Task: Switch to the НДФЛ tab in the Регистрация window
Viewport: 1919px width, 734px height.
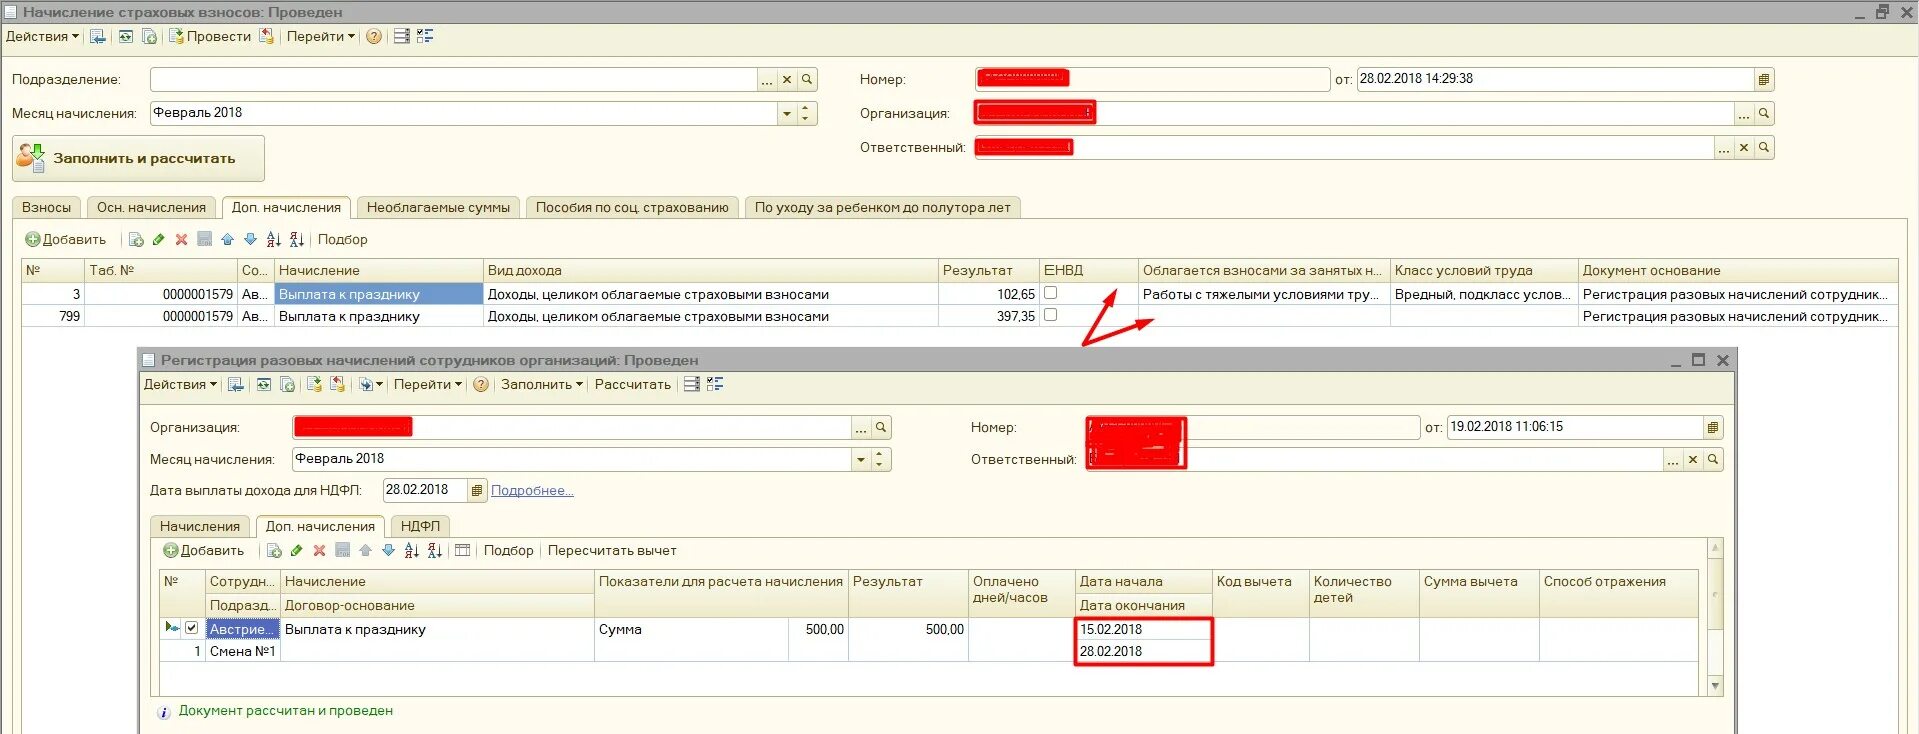Action: point(420,526)
